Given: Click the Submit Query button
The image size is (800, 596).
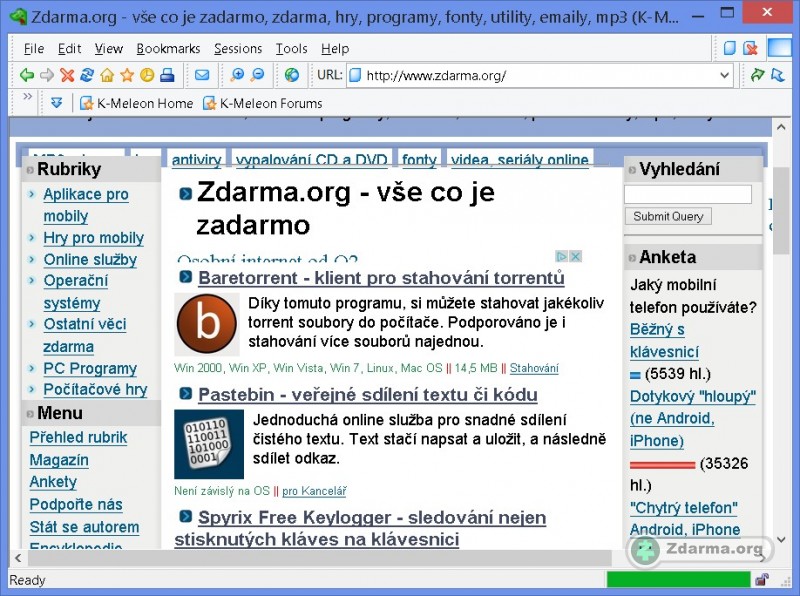Looking at the screenshot, I should click(x=668, y=216).
